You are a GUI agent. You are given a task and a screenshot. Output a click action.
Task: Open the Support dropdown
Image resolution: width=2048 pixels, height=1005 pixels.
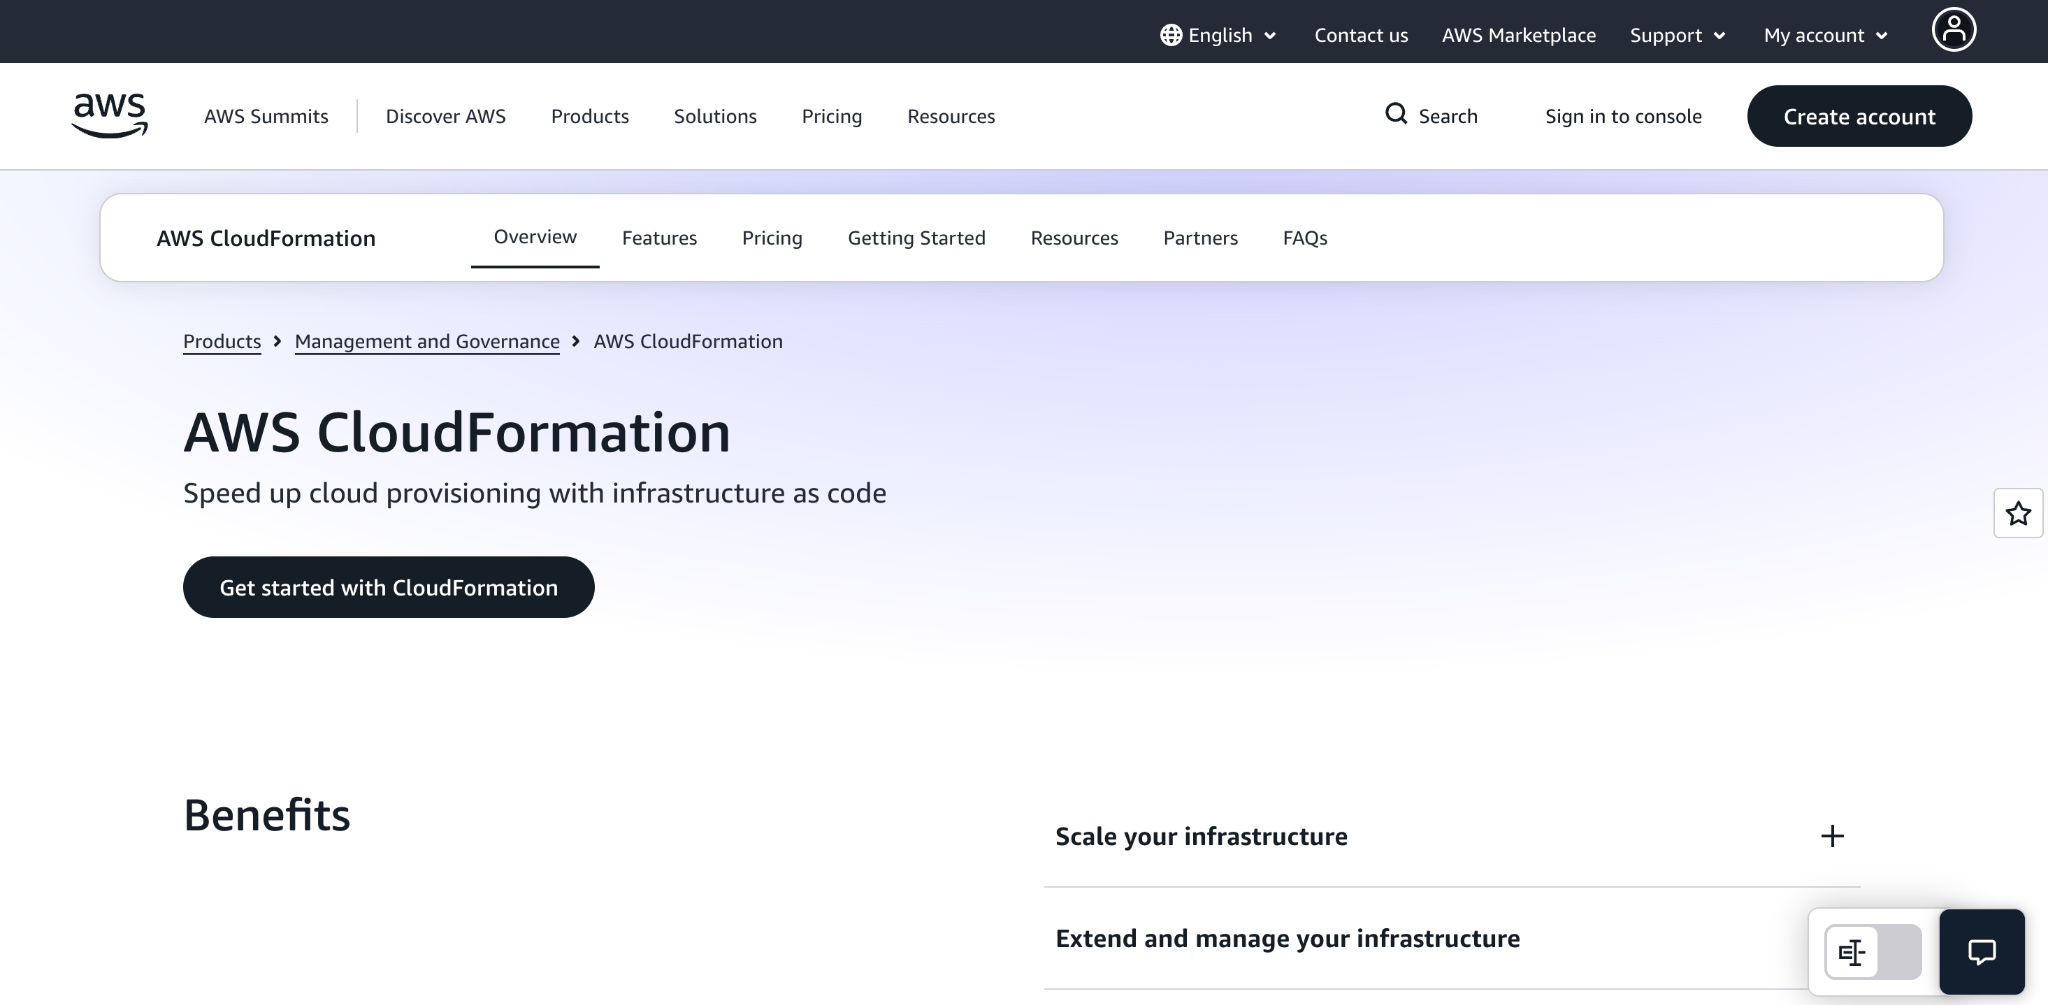[x=1678, y=35]
